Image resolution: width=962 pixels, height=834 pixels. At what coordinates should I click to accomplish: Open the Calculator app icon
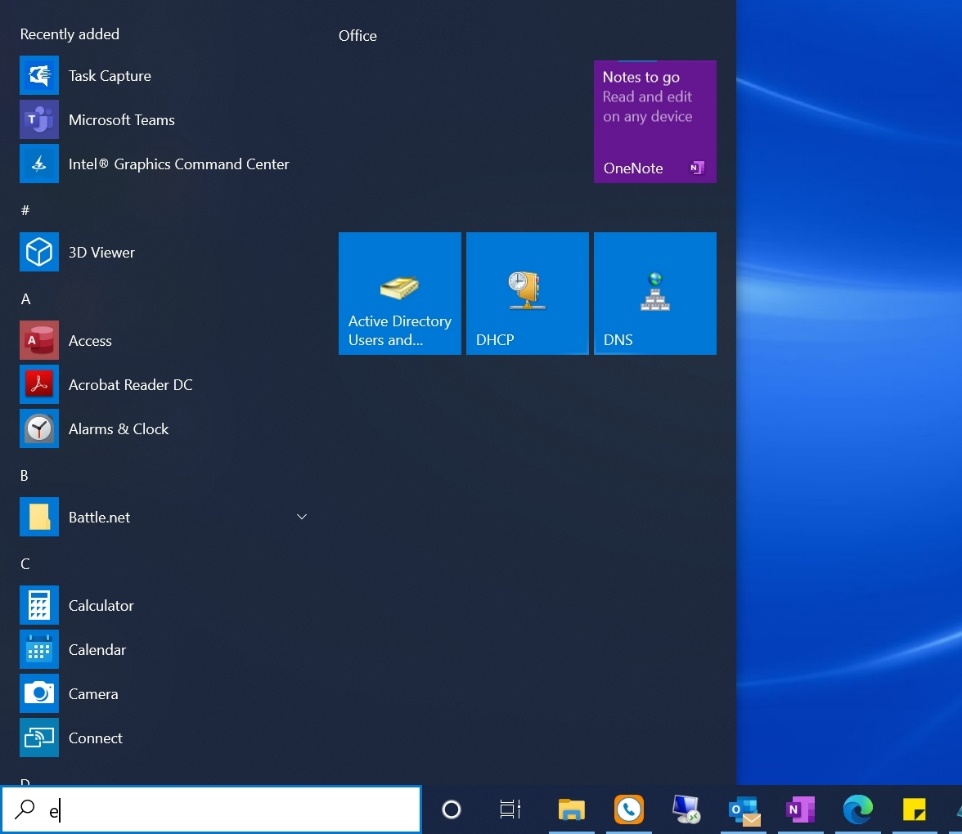tap(39, 605)
